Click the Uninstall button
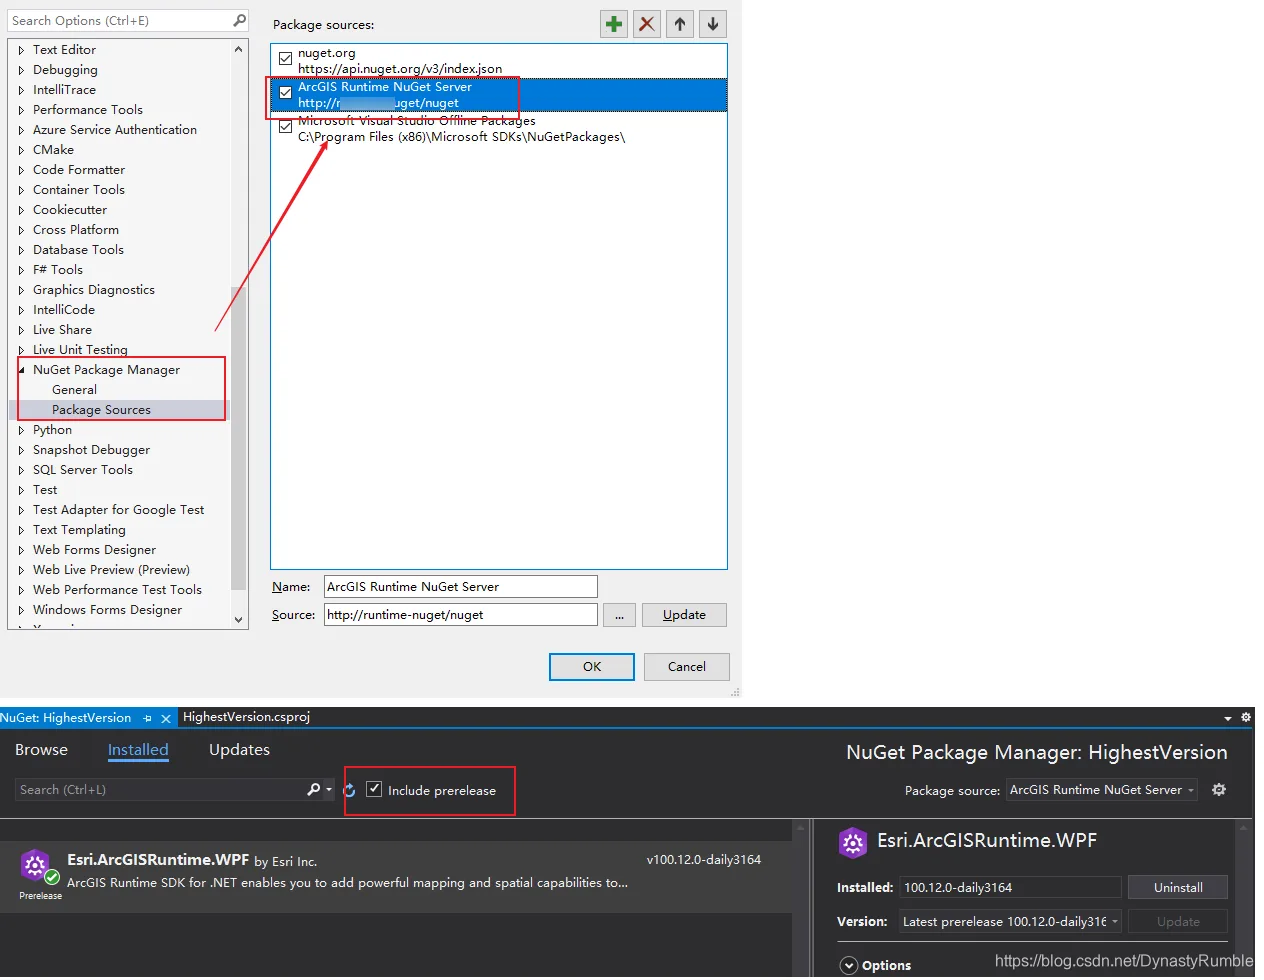This screenshot has height=980, width=1264. [x=1178, y=888]
